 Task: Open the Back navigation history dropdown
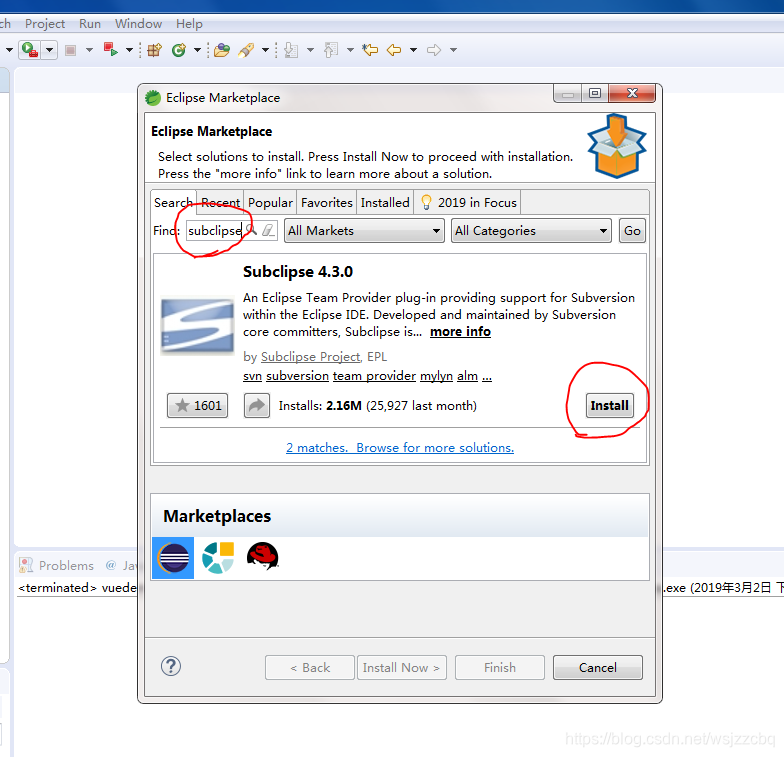[414, 50]
